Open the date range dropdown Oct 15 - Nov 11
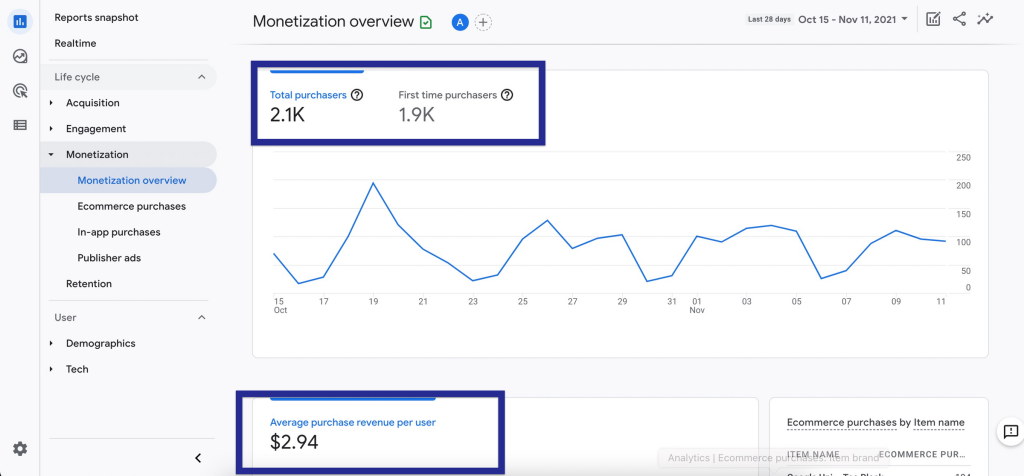 852,19
